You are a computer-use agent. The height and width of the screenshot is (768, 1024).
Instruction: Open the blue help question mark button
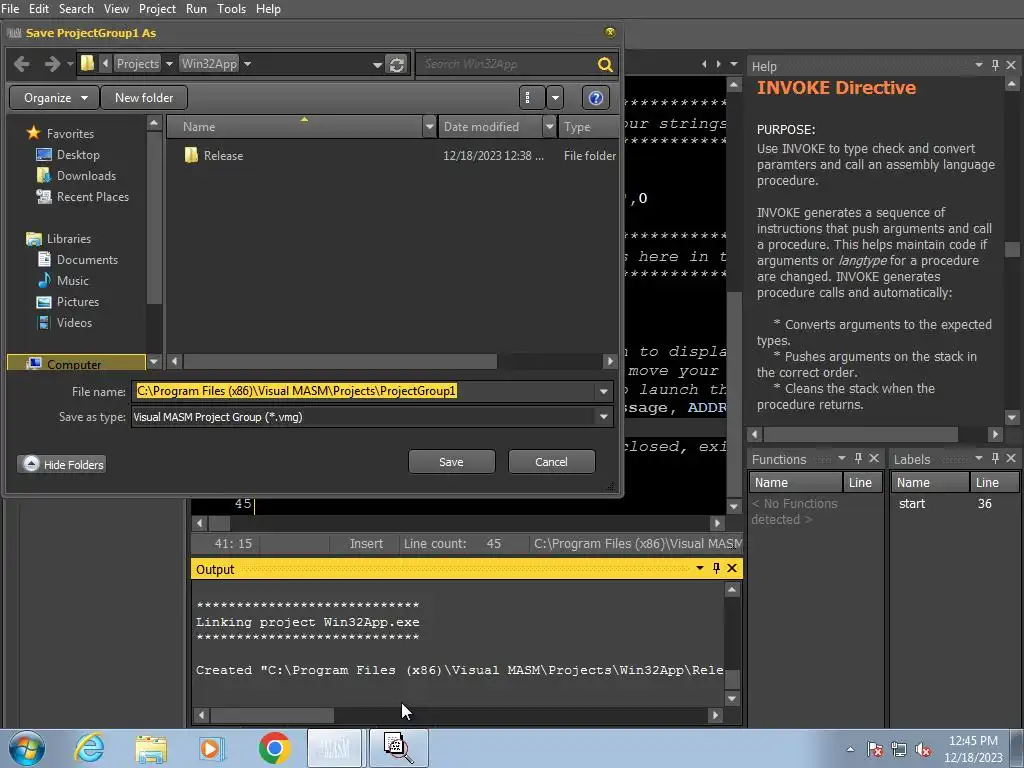[x=596, y=98]
